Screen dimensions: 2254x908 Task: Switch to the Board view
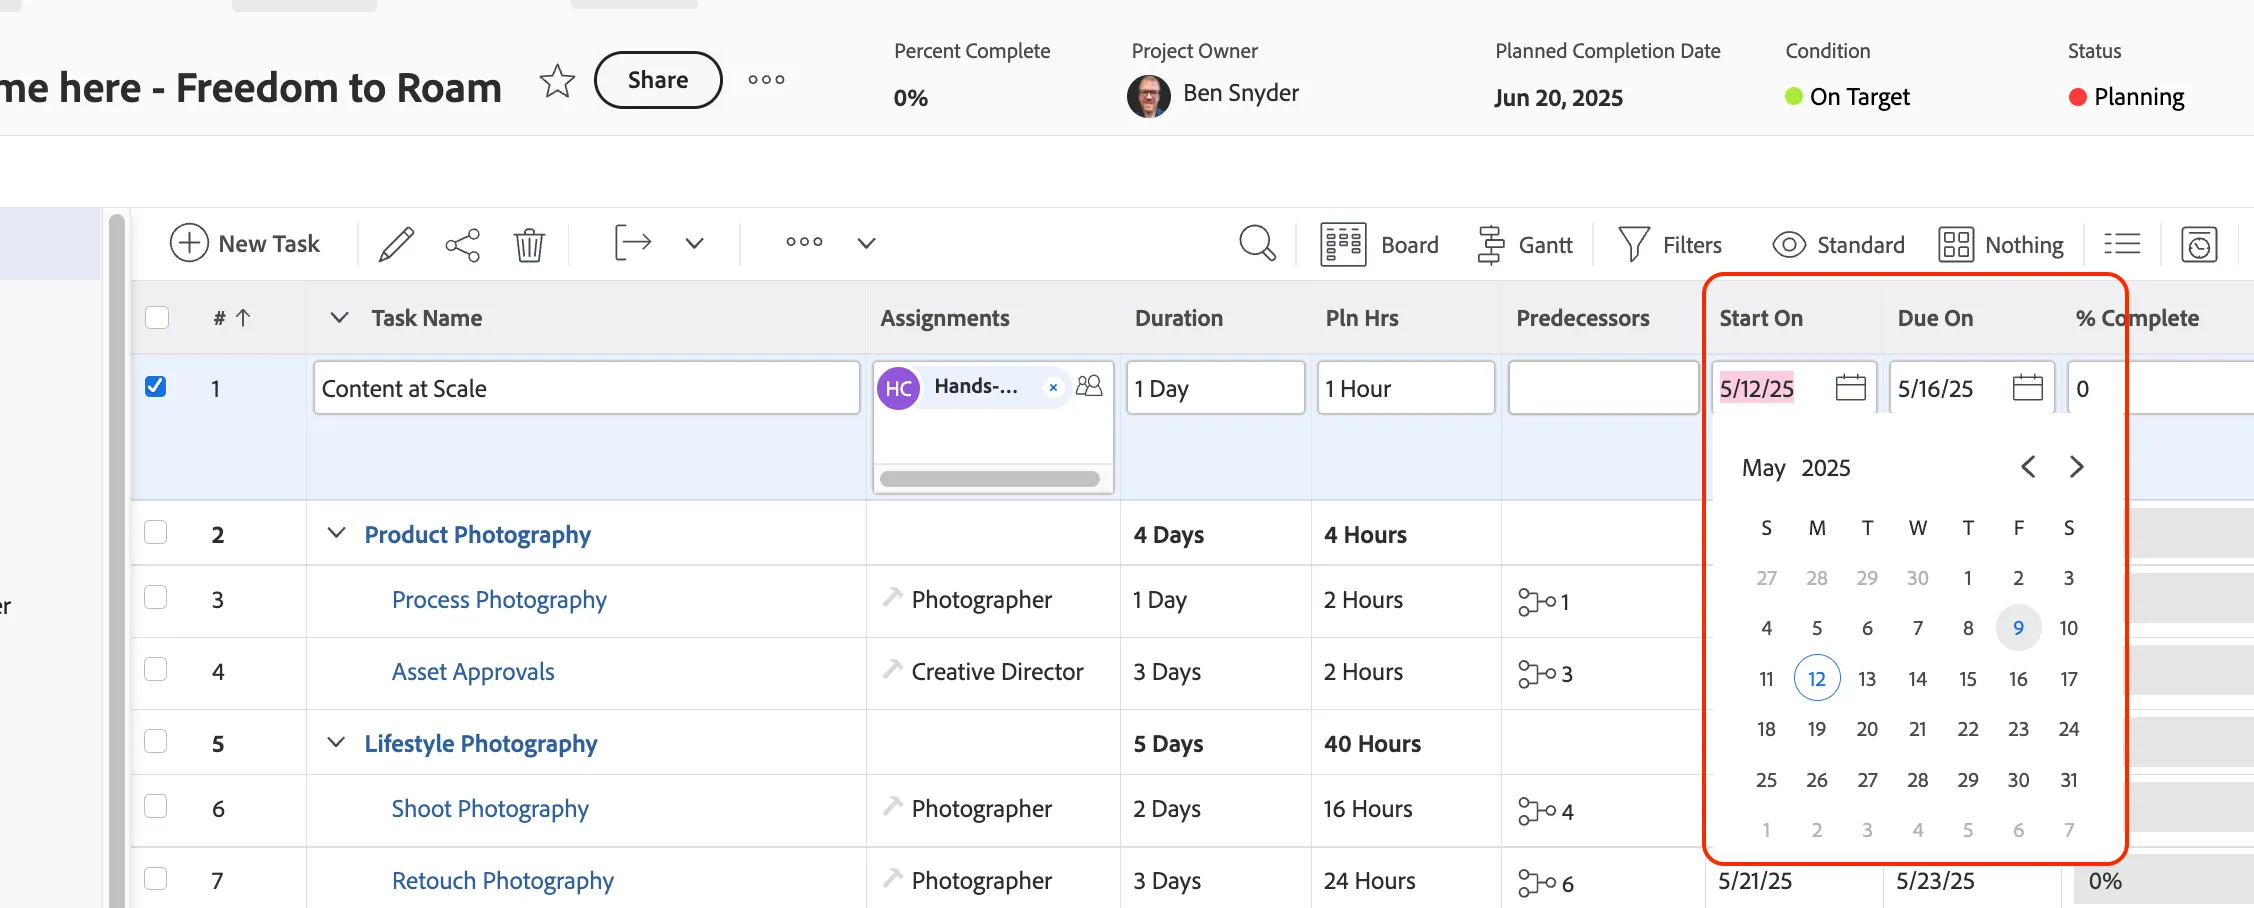1379,244
